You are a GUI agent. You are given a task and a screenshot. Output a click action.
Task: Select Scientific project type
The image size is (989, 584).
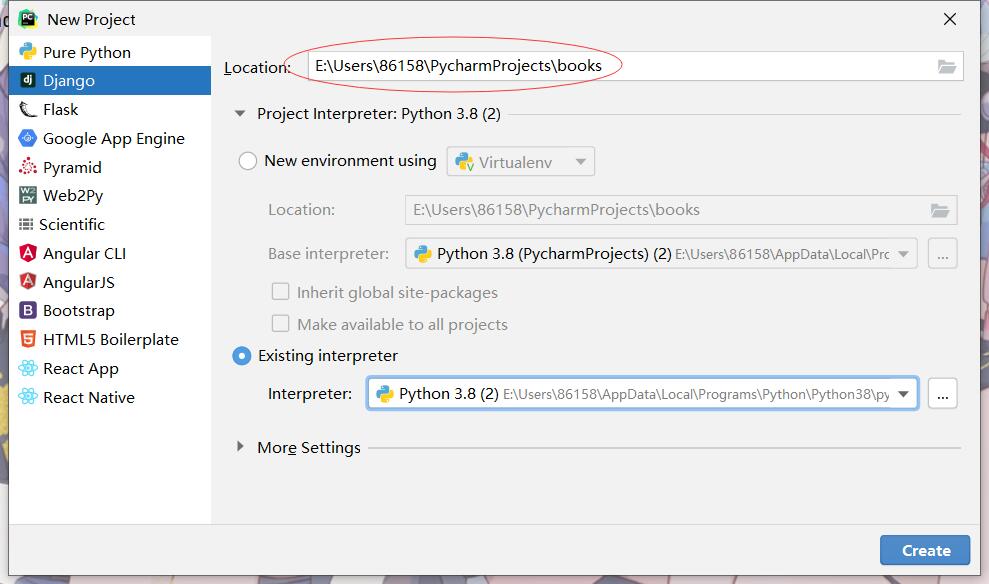point(110,225)
